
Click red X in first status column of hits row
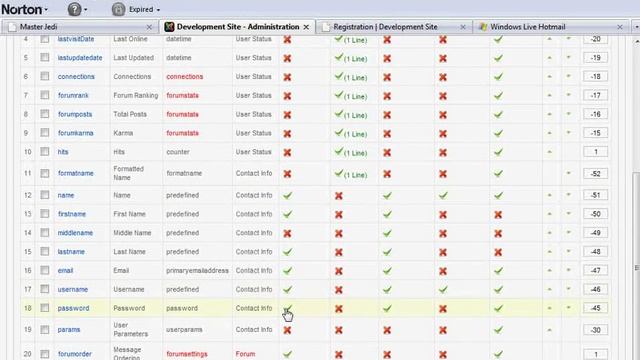click(x=287, y=152)
